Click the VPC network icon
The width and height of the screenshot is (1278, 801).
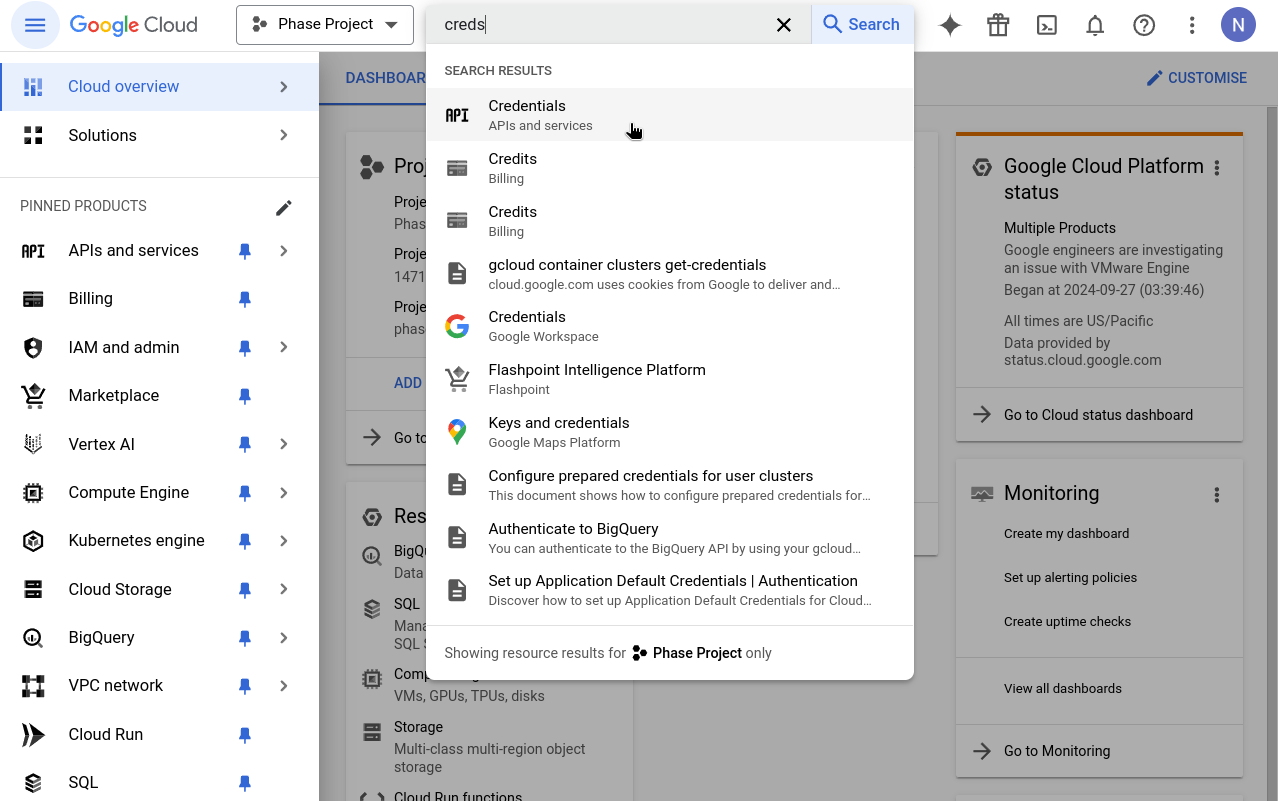click(33, 686)
